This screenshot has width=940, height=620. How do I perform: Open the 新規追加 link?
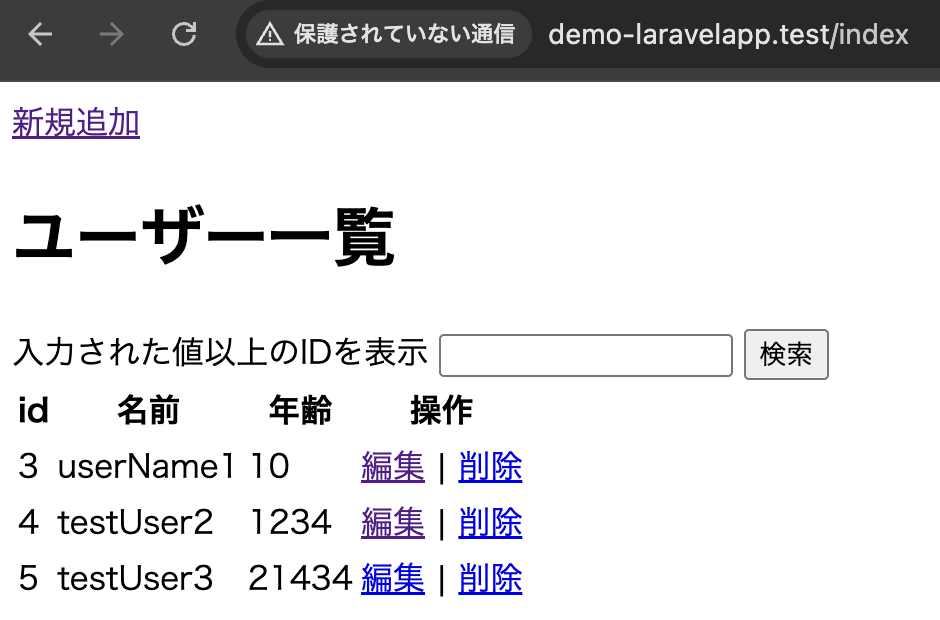click(76, 123)
